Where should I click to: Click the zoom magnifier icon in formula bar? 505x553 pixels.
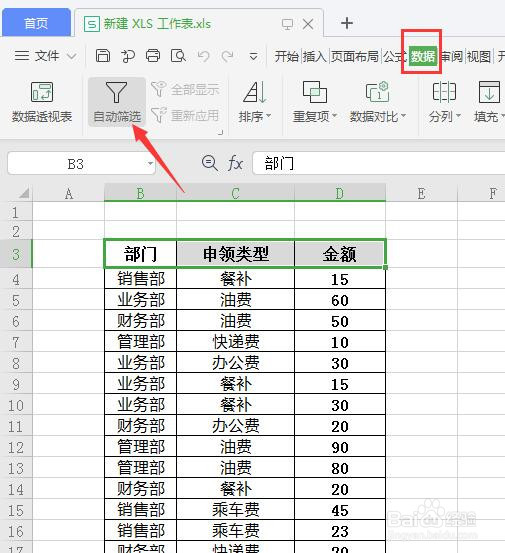[x=209, y=163]
